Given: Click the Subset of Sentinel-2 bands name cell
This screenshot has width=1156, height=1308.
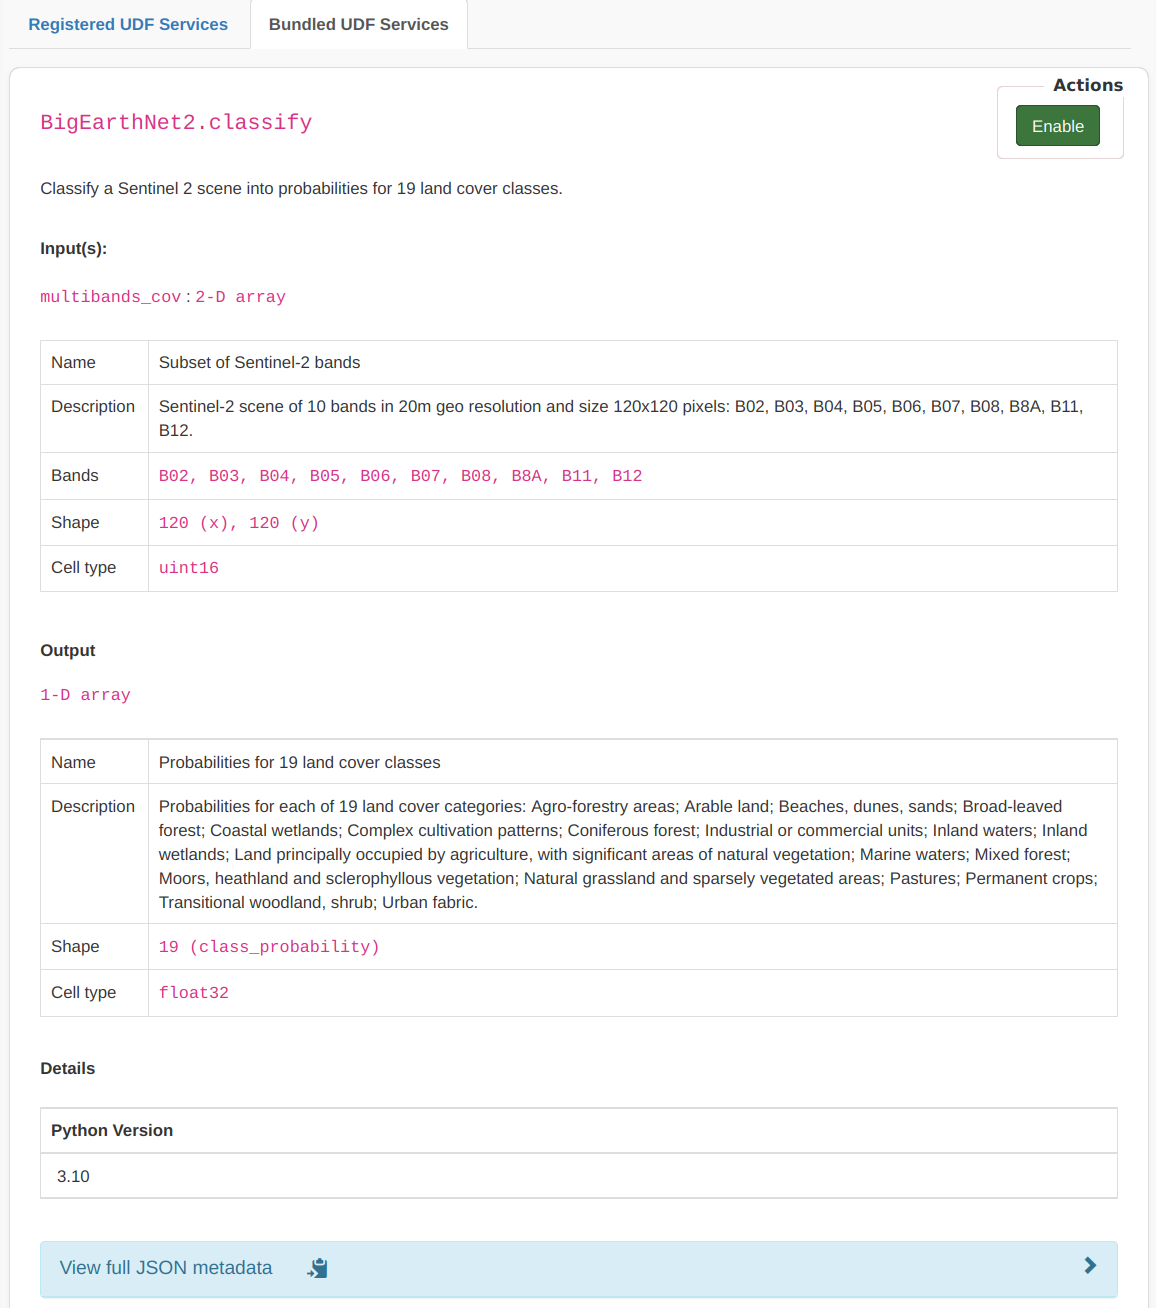Looking at the screenshot, I should point(259,362).
